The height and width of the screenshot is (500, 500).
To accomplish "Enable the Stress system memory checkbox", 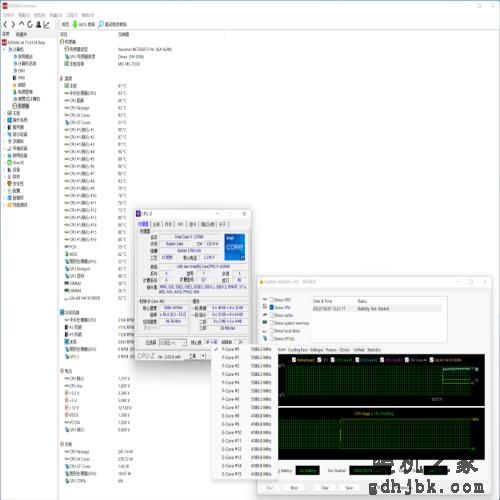I will click(272, 323).
